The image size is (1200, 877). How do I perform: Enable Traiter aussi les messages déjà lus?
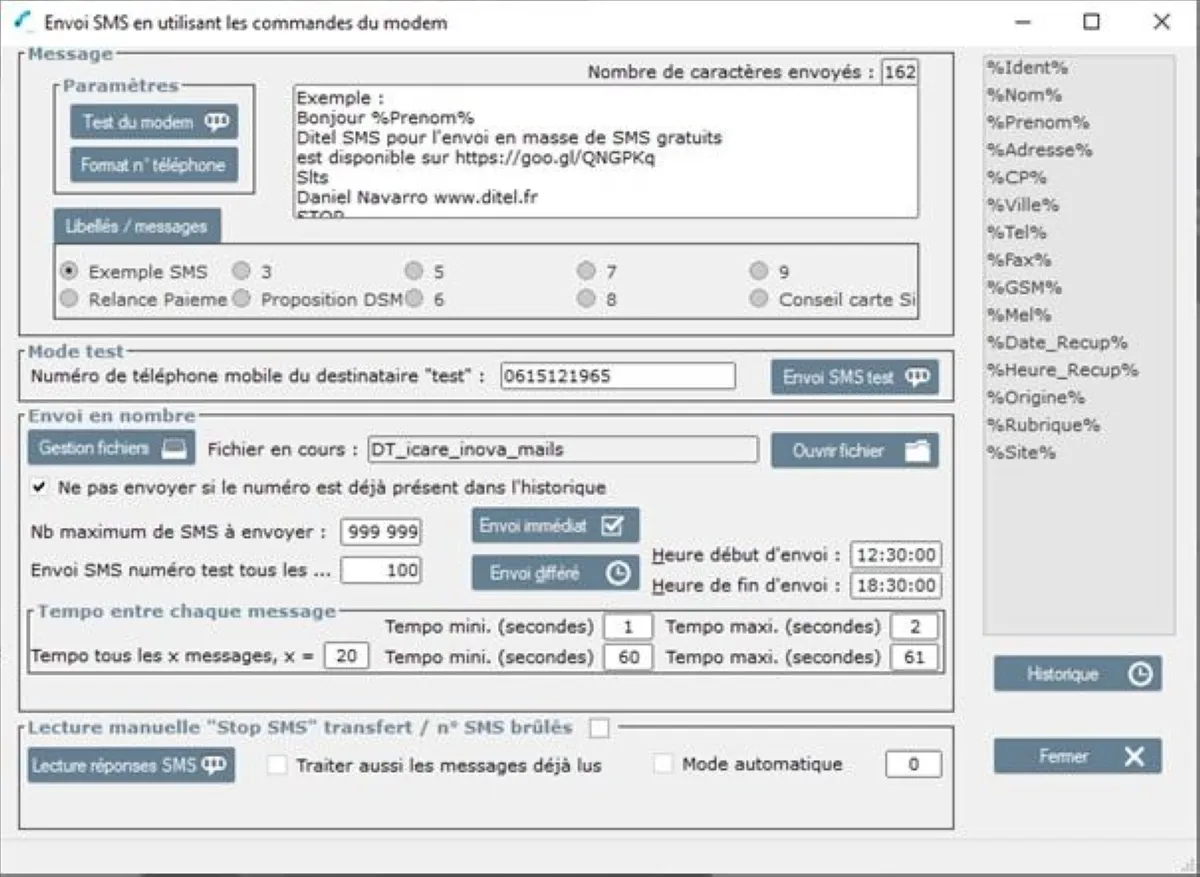277,765
